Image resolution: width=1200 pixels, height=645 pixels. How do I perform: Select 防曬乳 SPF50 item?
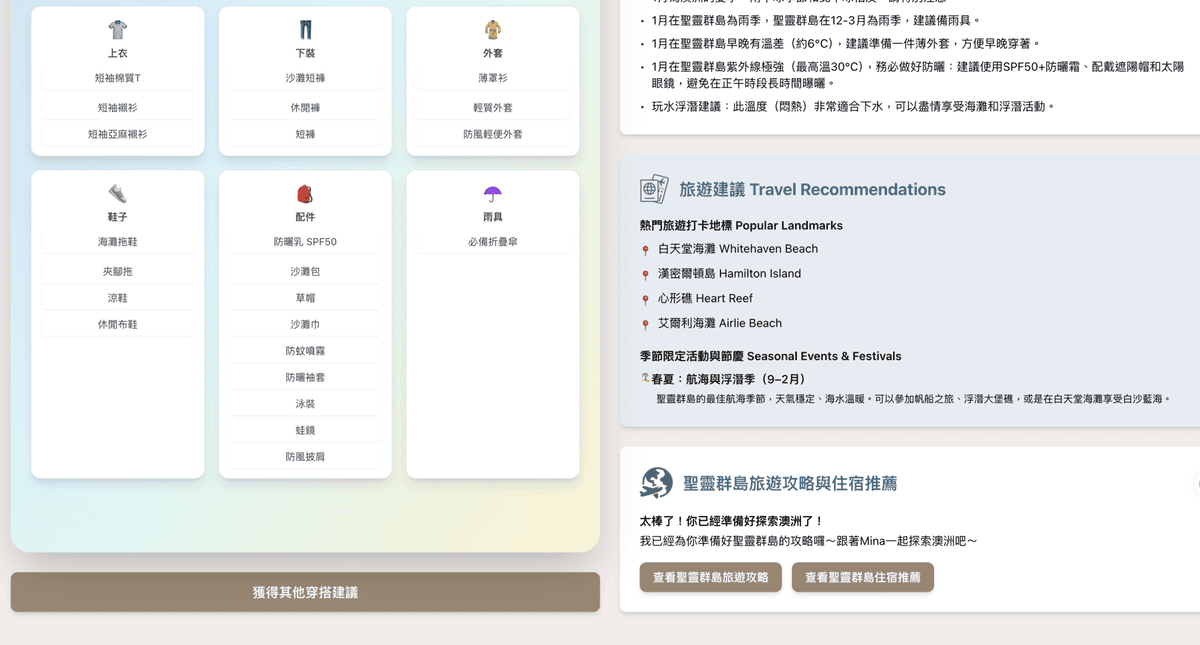point(305,242)
